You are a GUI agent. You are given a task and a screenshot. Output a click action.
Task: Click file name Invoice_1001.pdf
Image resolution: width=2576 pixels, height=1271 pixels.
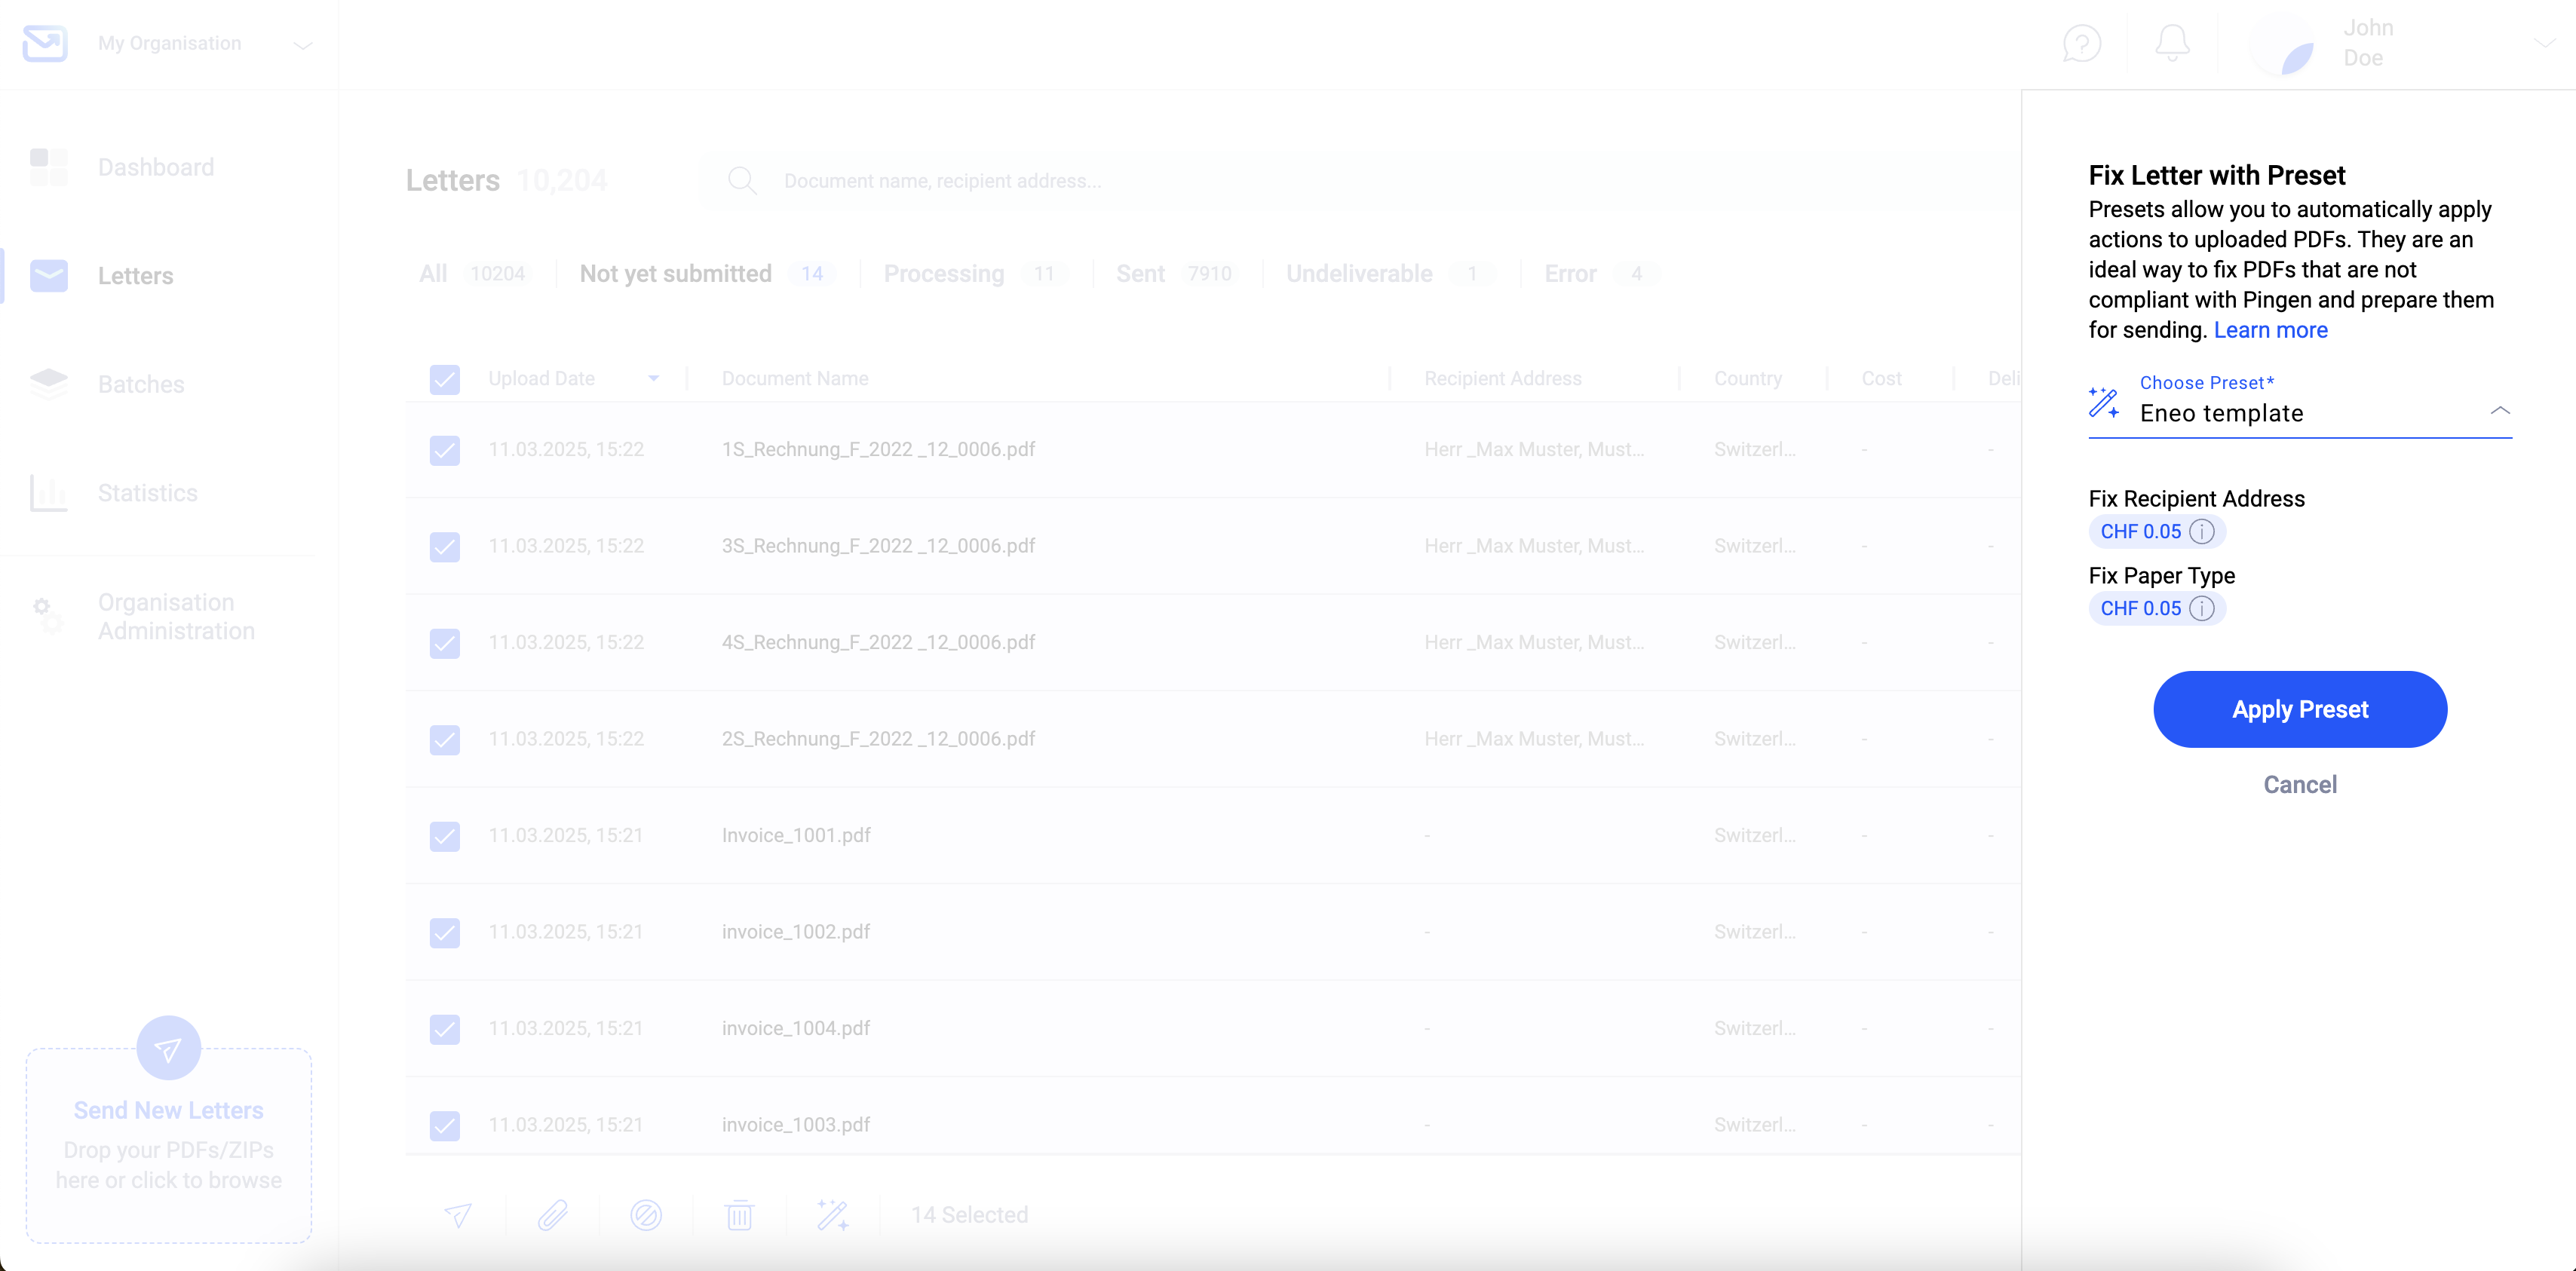[796, 836]
